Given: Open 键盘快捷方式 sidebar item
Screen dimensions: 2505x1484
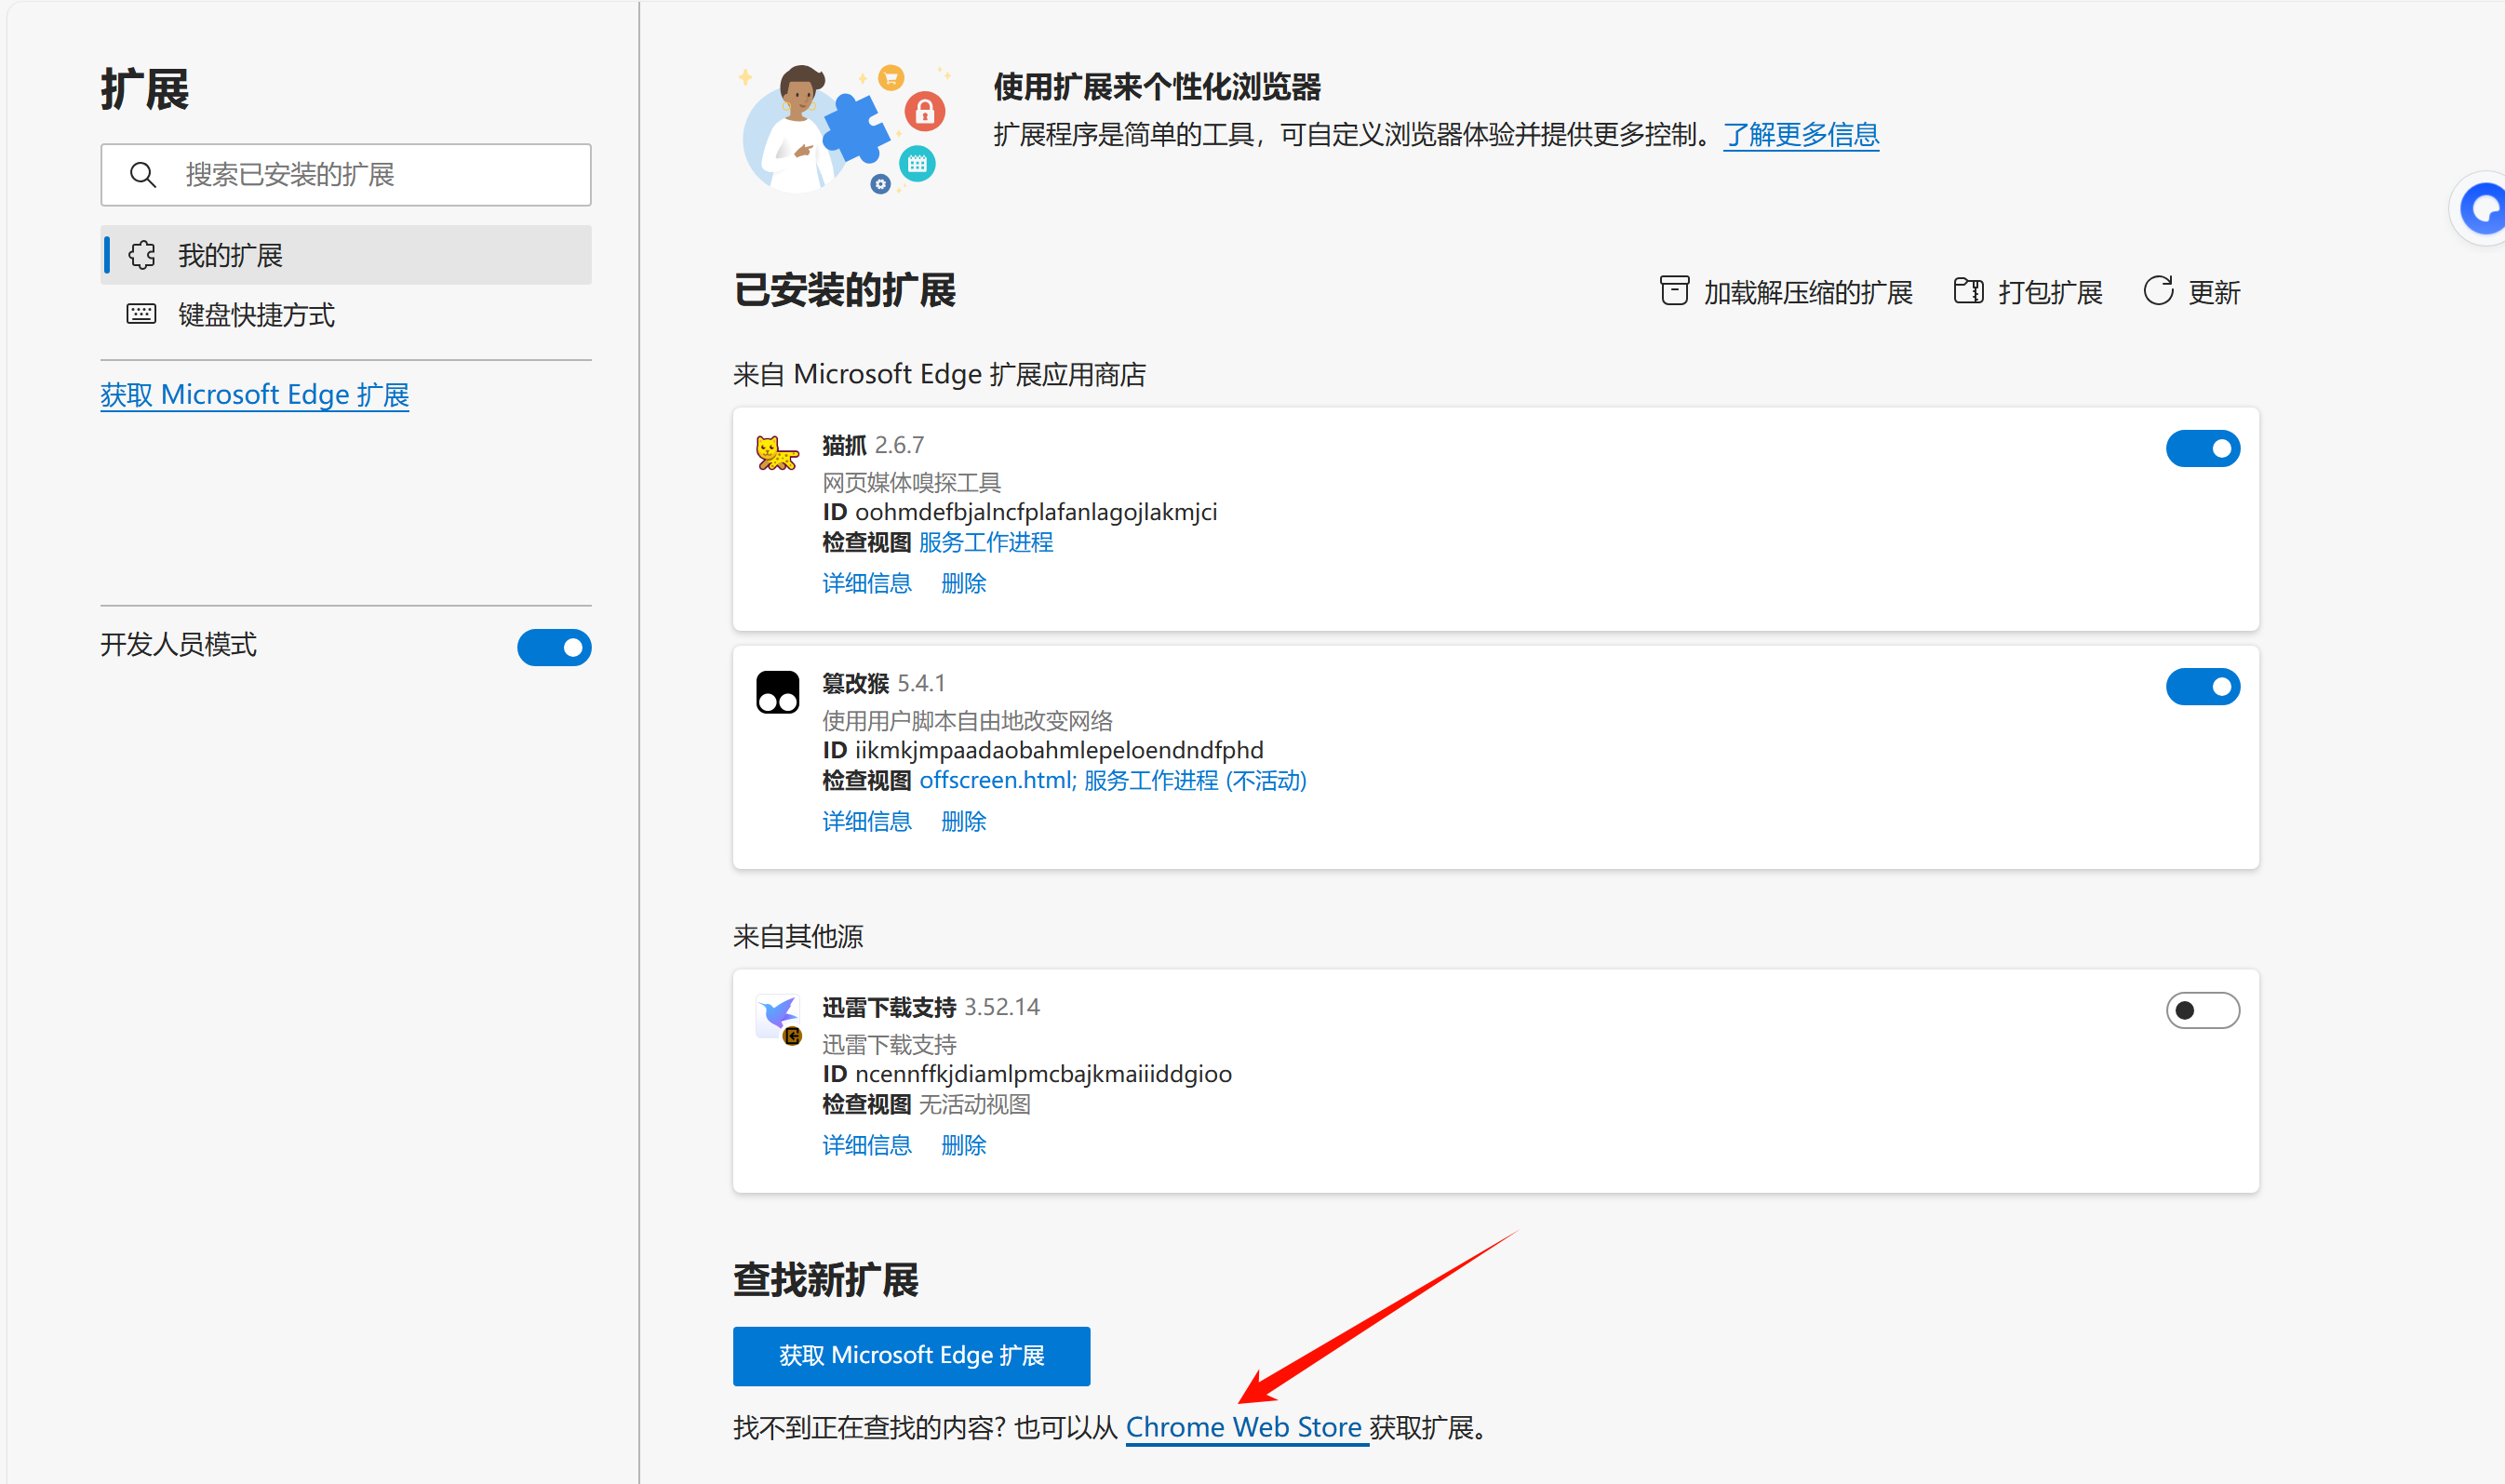Looking at the screenshot, I should (x=256, y=315).
